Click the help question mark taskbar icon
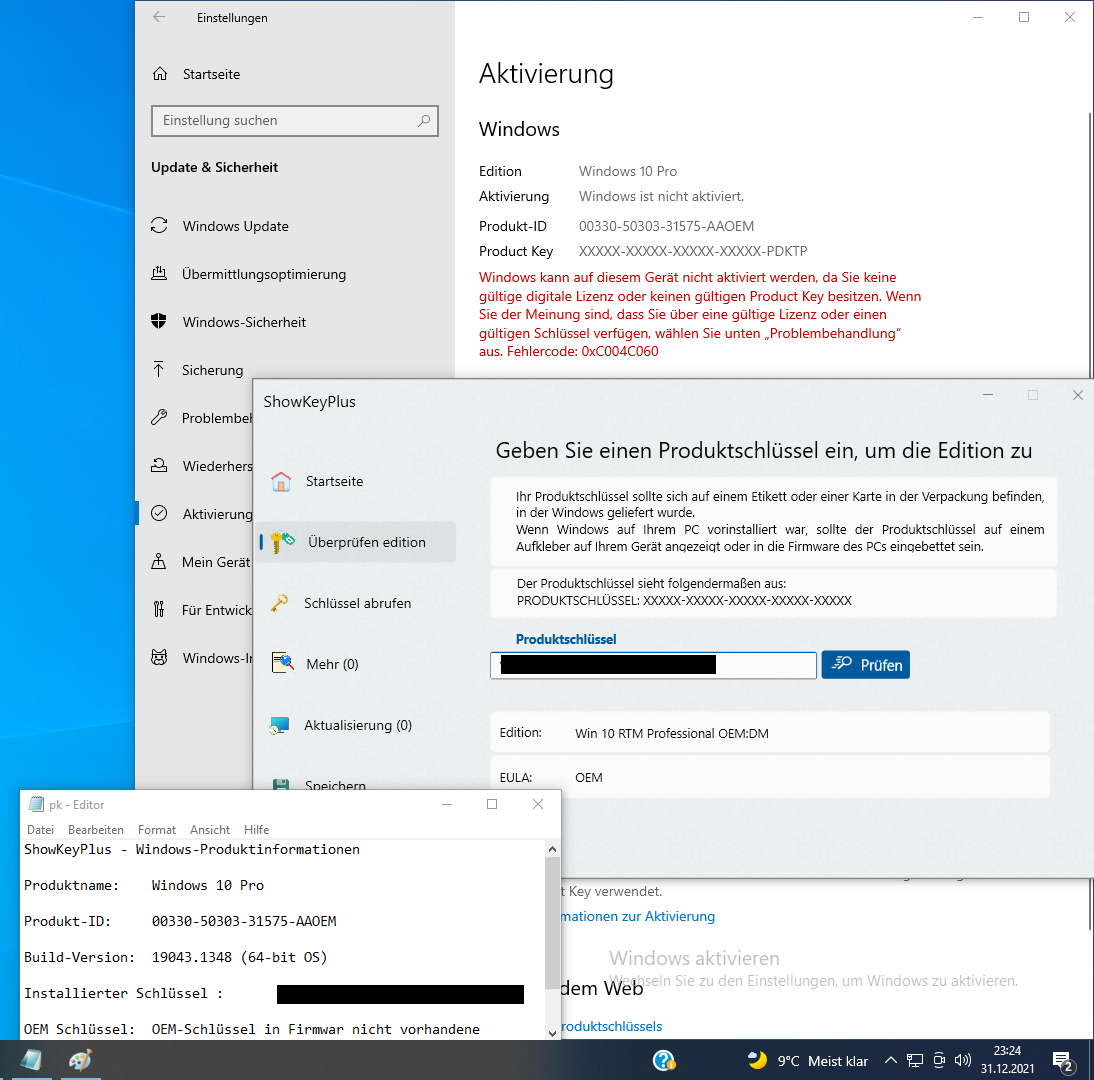 tap(664, 1060)
